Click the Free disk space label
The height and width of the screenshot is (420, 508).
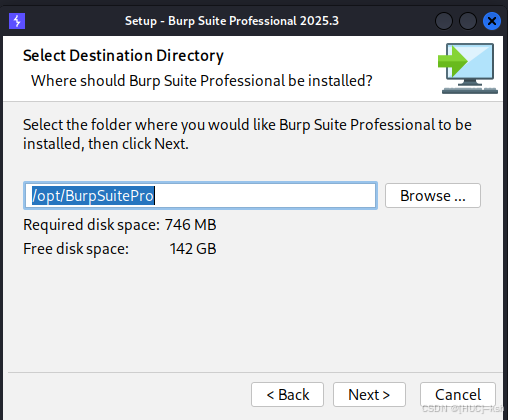[76, 249]
